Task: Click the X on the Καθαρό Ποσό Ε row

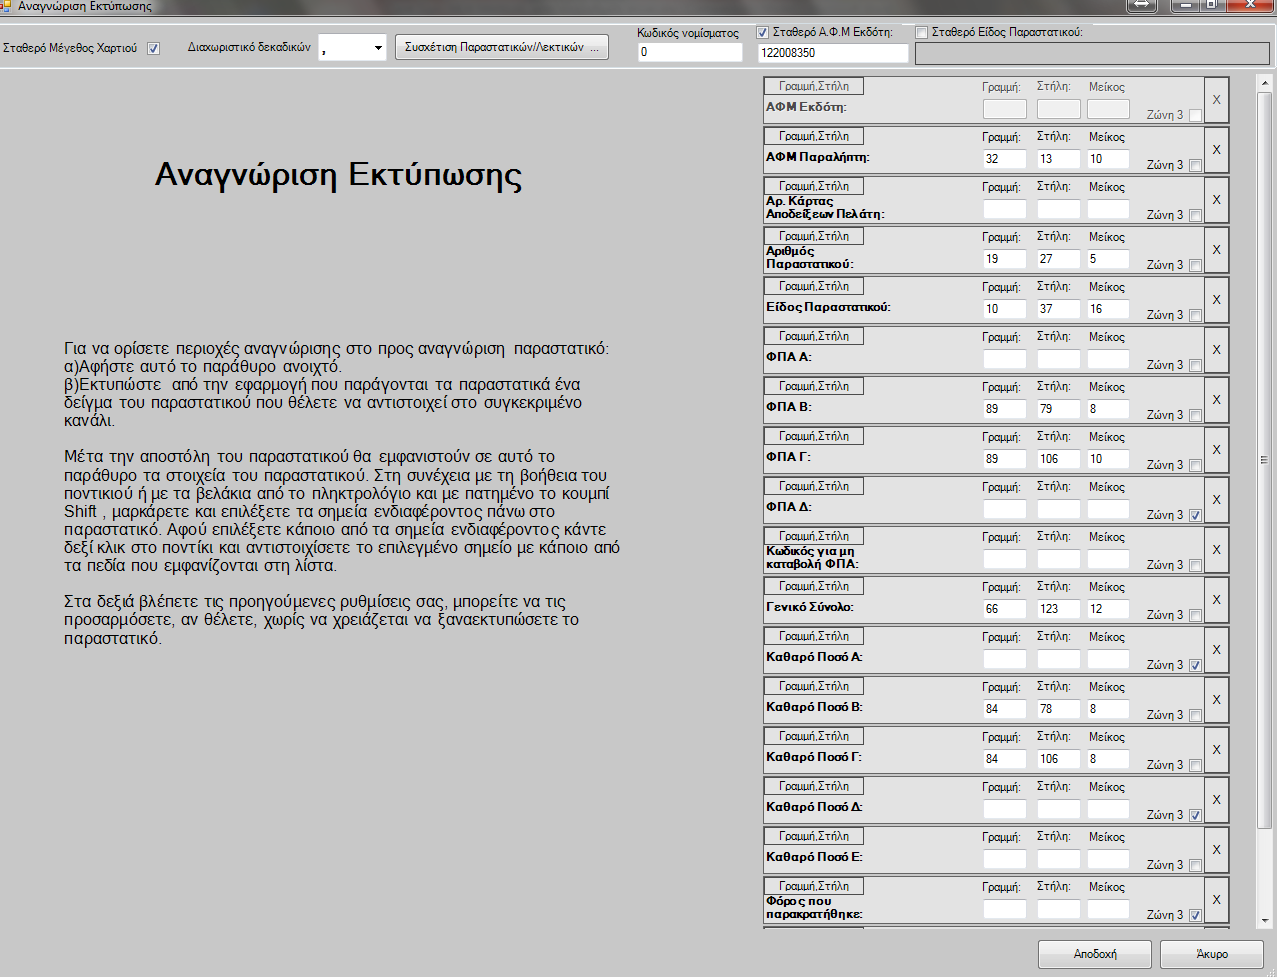Action: coord(1216,850)
